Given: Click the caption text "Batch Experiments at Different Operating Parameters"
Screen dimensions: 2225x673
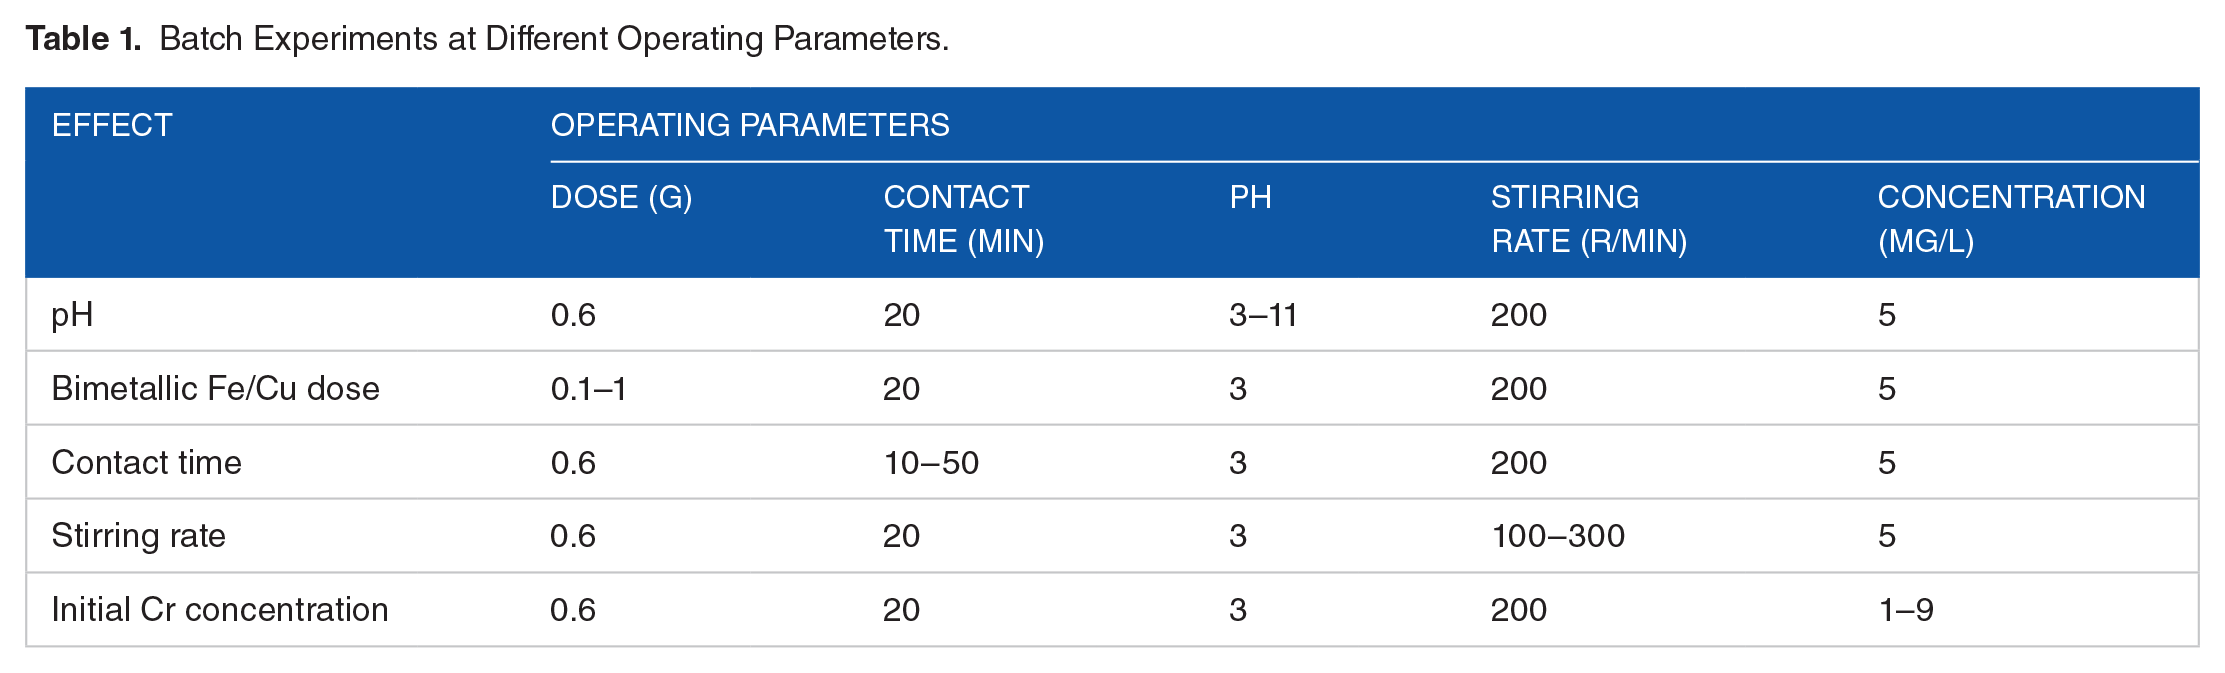Looking at the screenshot, I should click(x=553, y=39).
